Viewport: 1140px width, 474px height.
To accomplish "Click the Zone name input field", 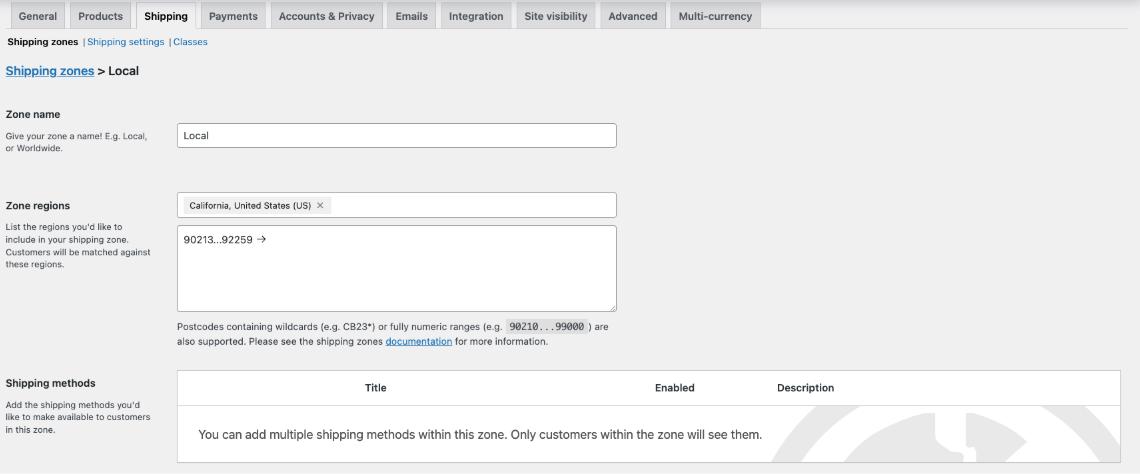I will click(396, 136).
